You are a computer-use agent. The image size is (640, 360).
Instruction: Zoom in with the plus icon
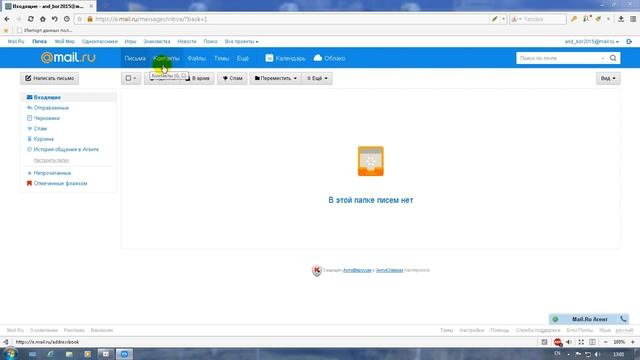633,342
